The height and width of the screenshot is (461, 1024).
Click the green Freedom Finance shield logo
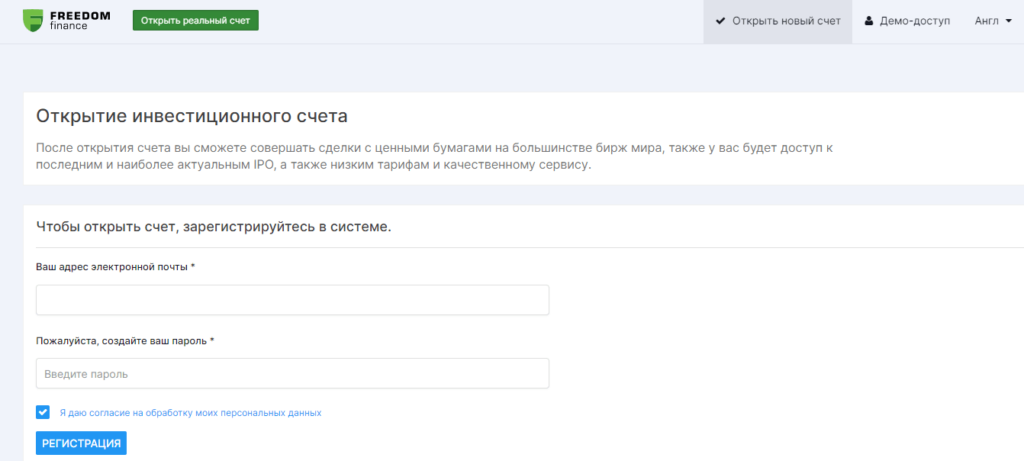33,20
